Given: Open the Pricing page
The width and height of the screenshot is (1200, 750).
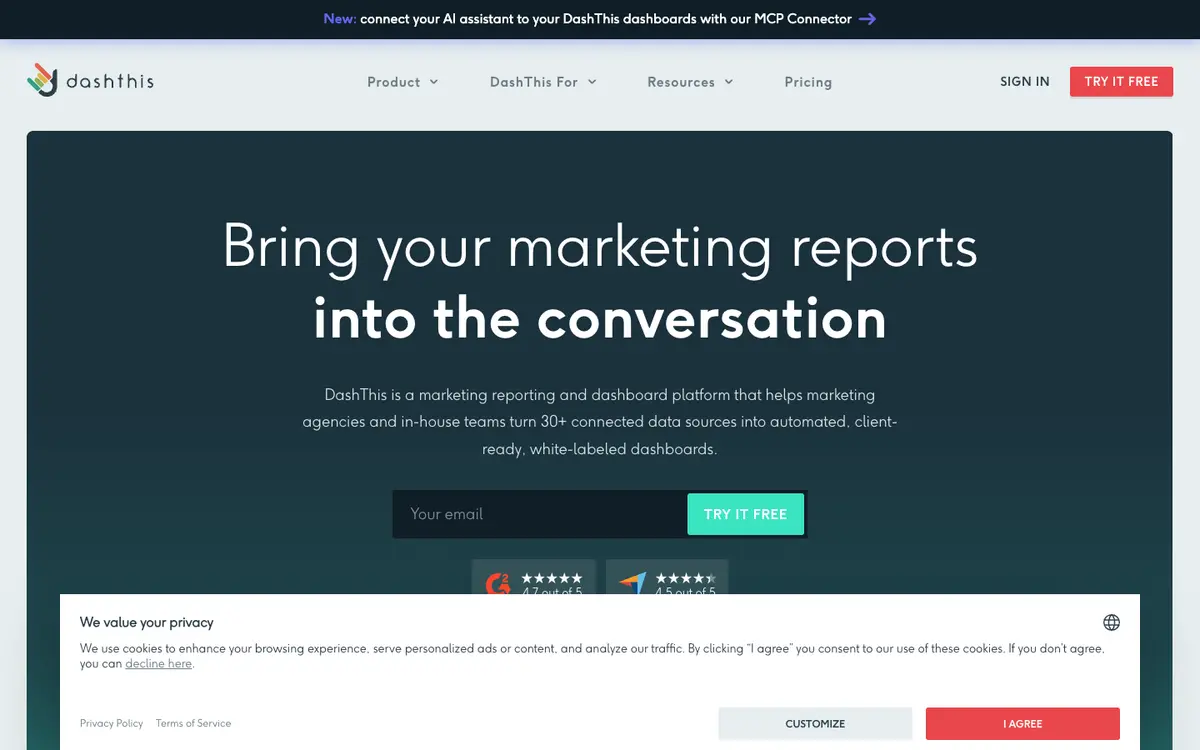Looking at the screenshot, I should click(x=808, y=82).
